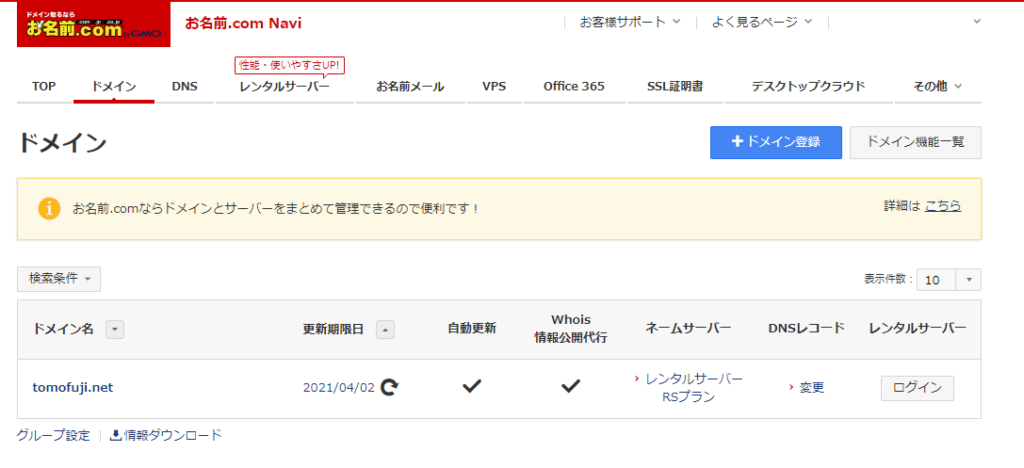The image size is (1024, 468).
Task: Click the お名前.com Navi title
Action: [244, 23]
